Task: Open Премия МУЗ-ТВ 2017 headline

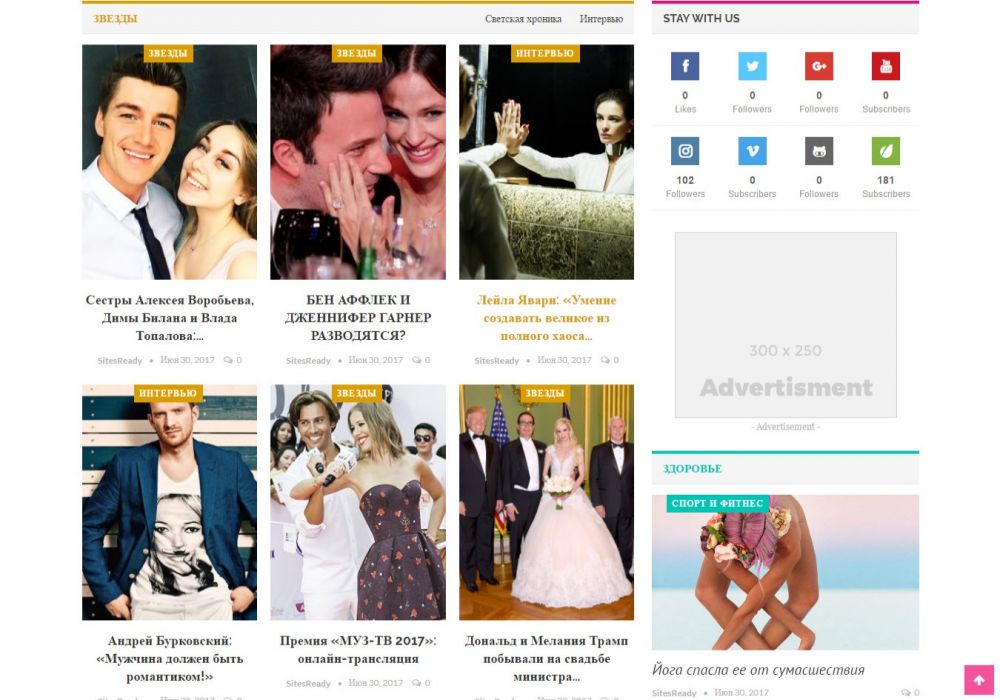Action: tap(358, 650)
